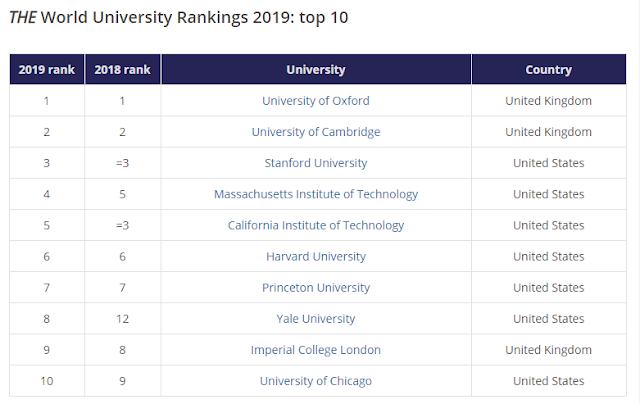Image resolution: width=640 pixels, height=404 pixels.
Task: Open the Yale University link
Action: (315, 319)
